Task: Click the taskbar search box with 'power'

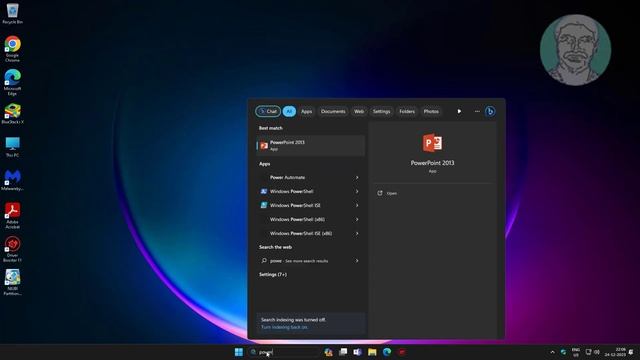Action: point(284,352)
